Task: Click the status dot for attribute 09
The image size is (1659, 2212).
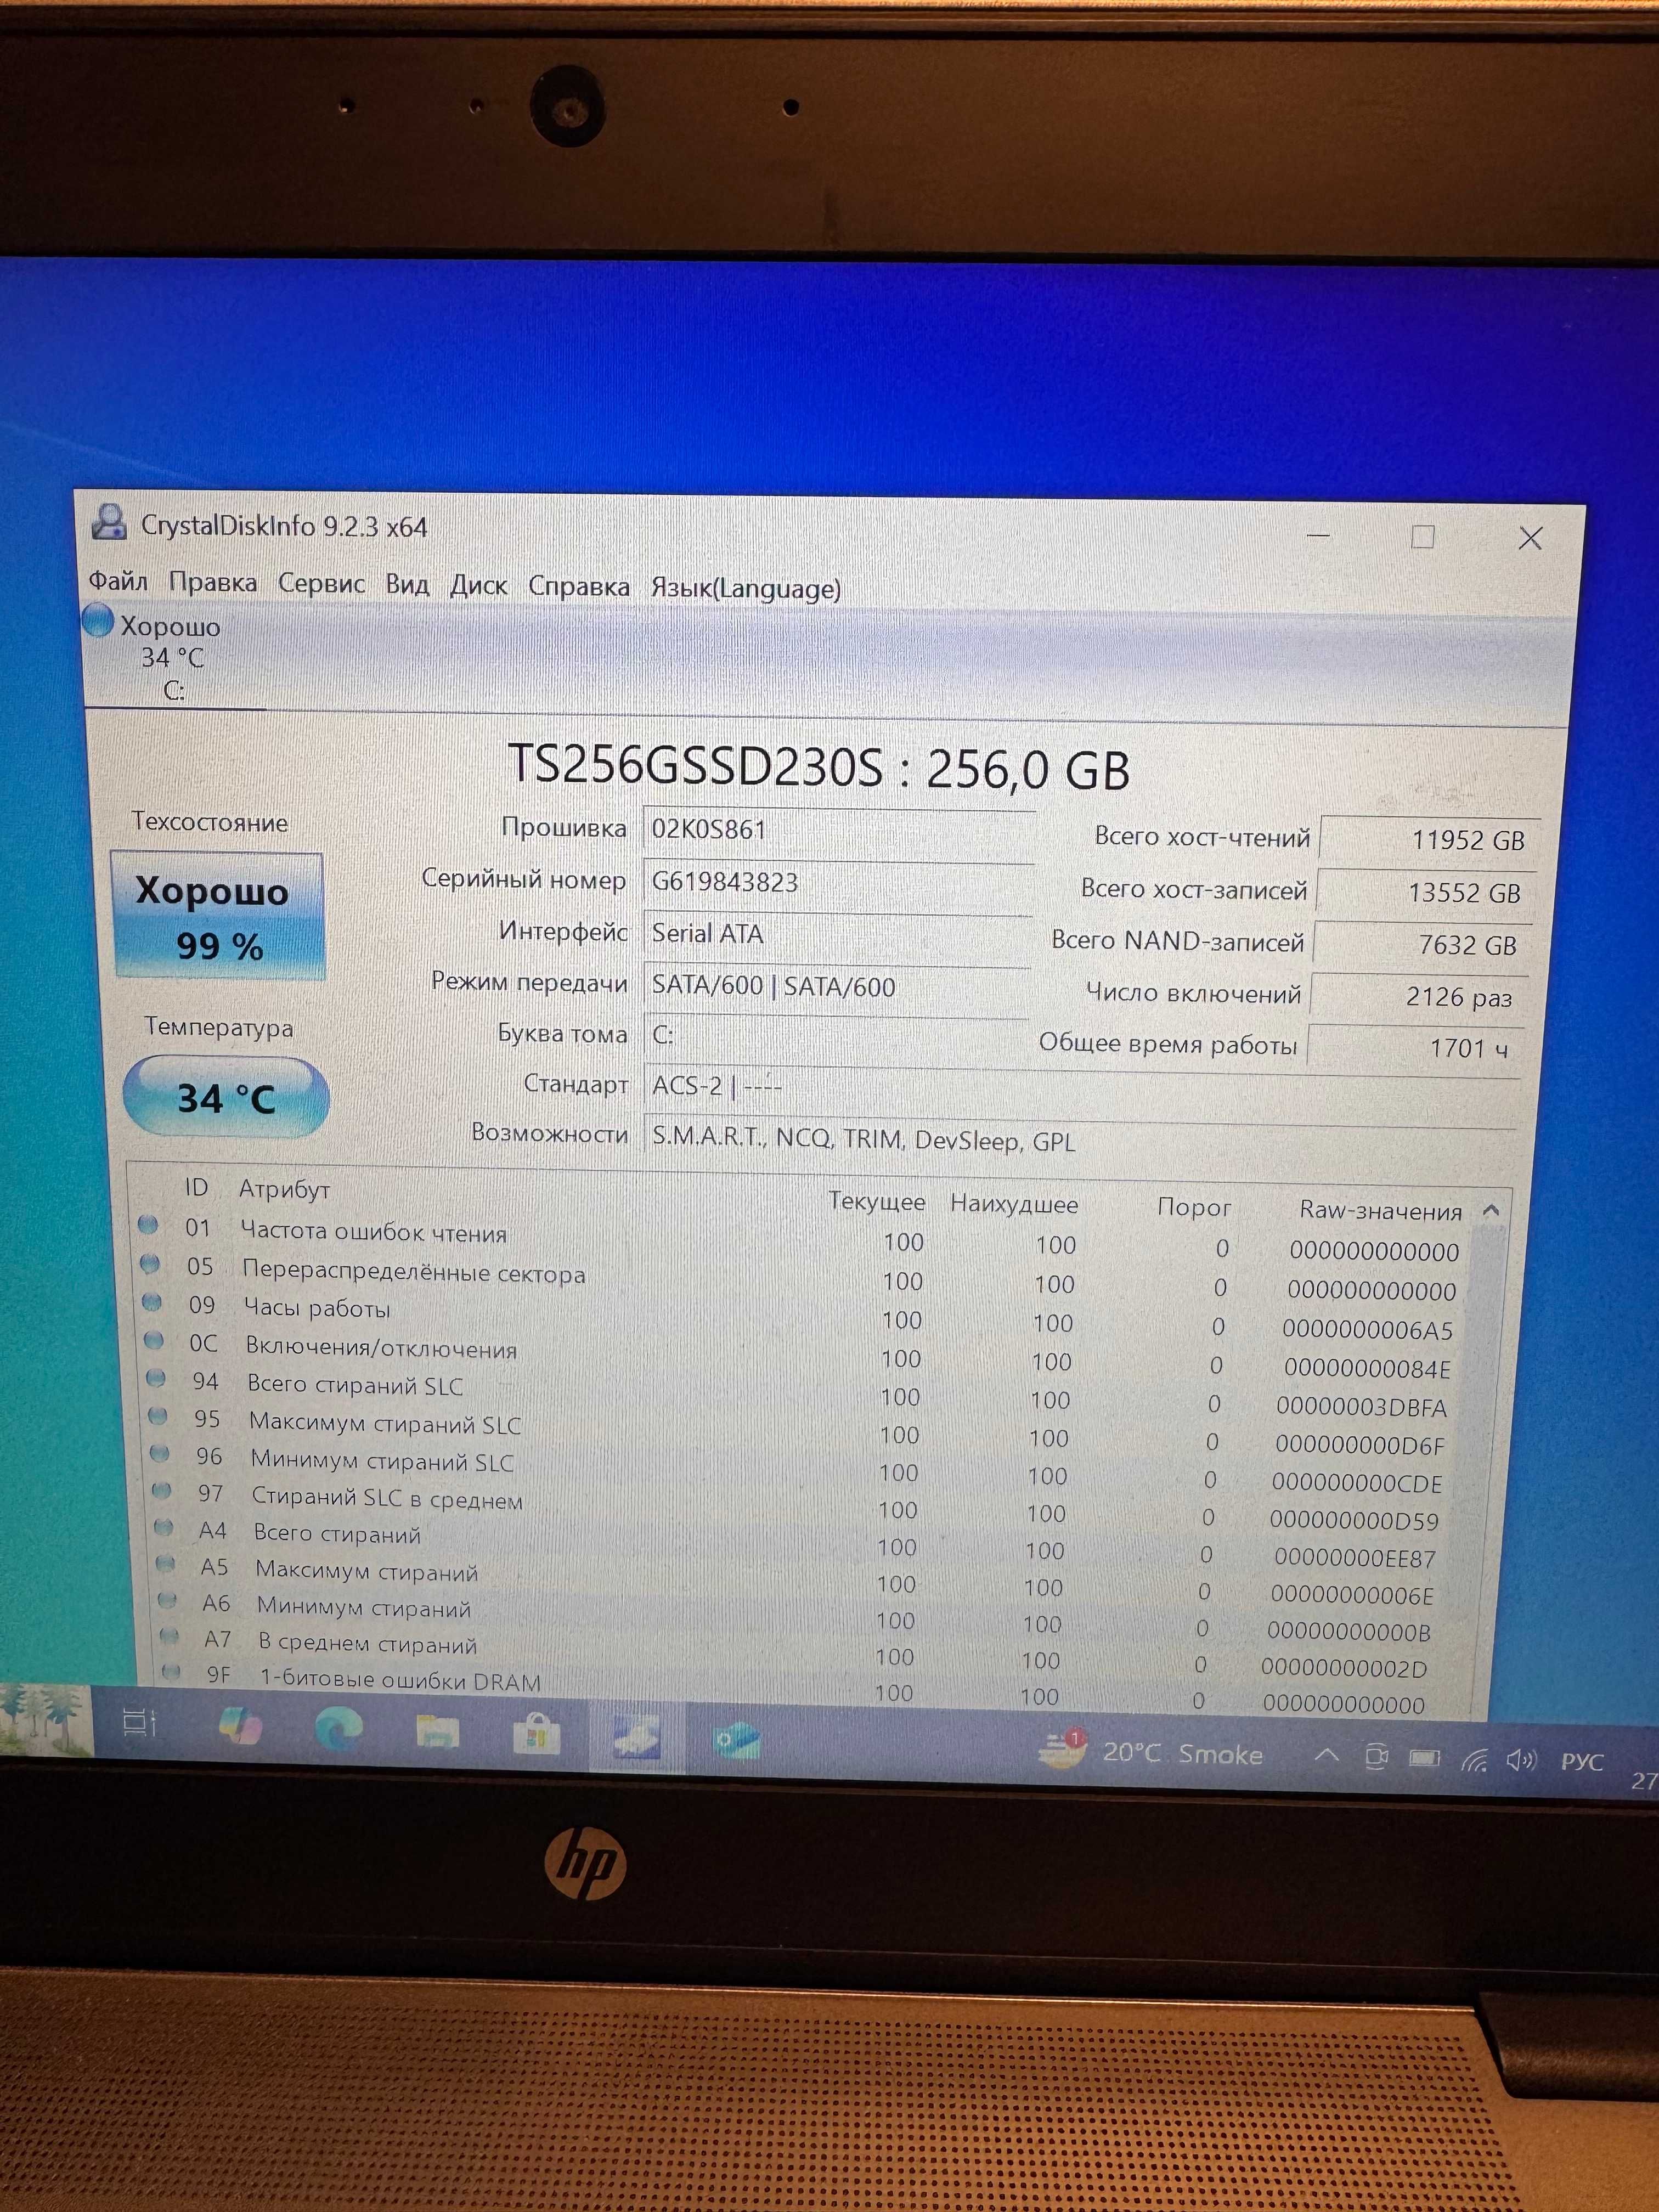Action: pyautogui.click(x=152, y=1302)
